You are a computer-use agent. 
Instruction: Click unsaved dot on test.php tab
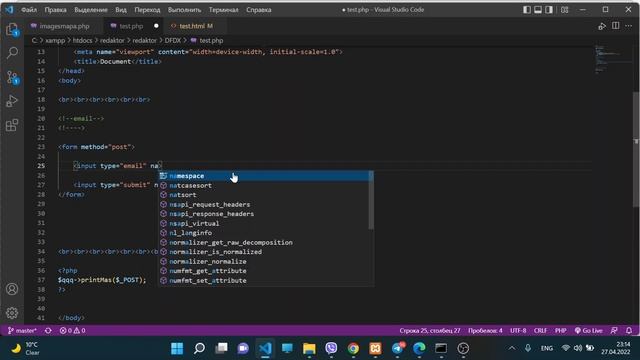coord(156,26)
